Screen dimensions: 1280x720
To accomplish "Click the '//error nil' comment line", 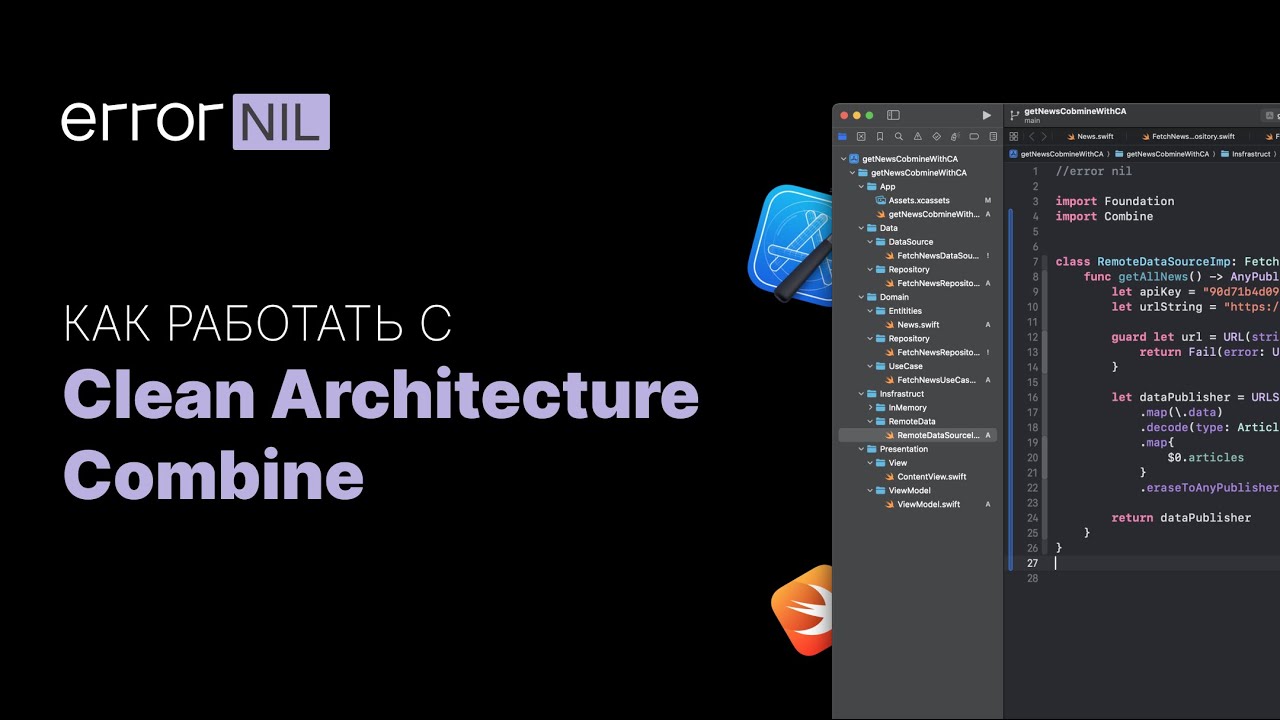I will pyautogui.click(x=1094, y=171).
